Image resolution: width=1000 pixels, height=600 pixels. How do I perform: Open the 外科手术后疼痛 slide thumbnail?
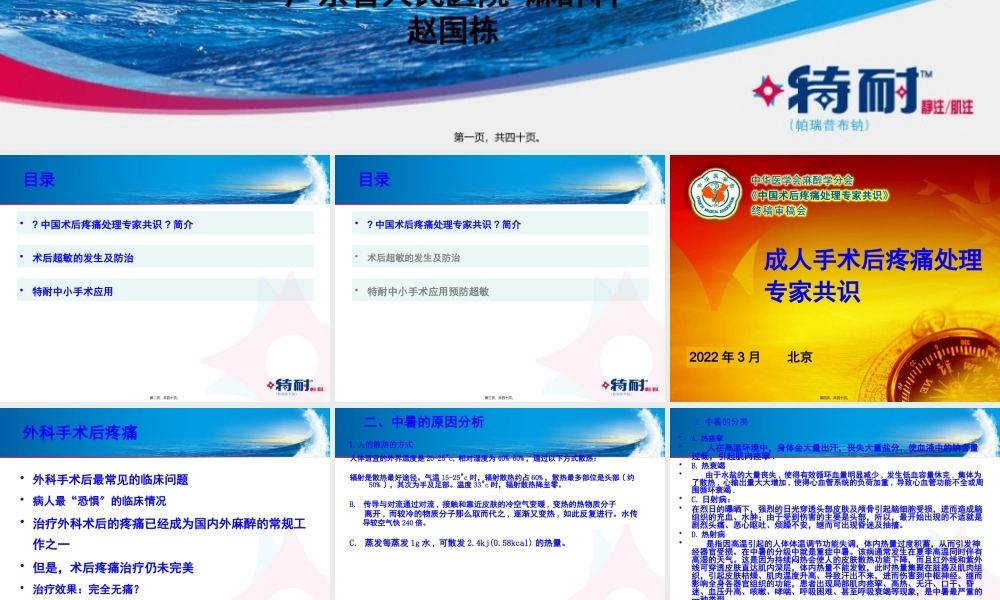(165, 504)
